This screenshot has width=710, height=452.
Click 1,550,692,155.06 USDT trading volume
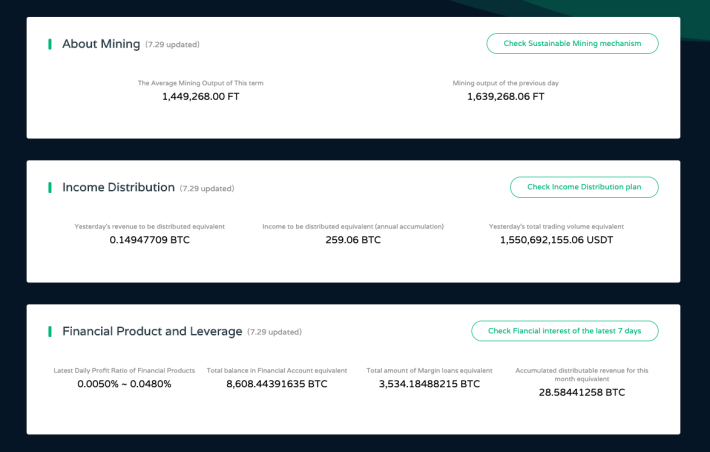click(556, 240)
